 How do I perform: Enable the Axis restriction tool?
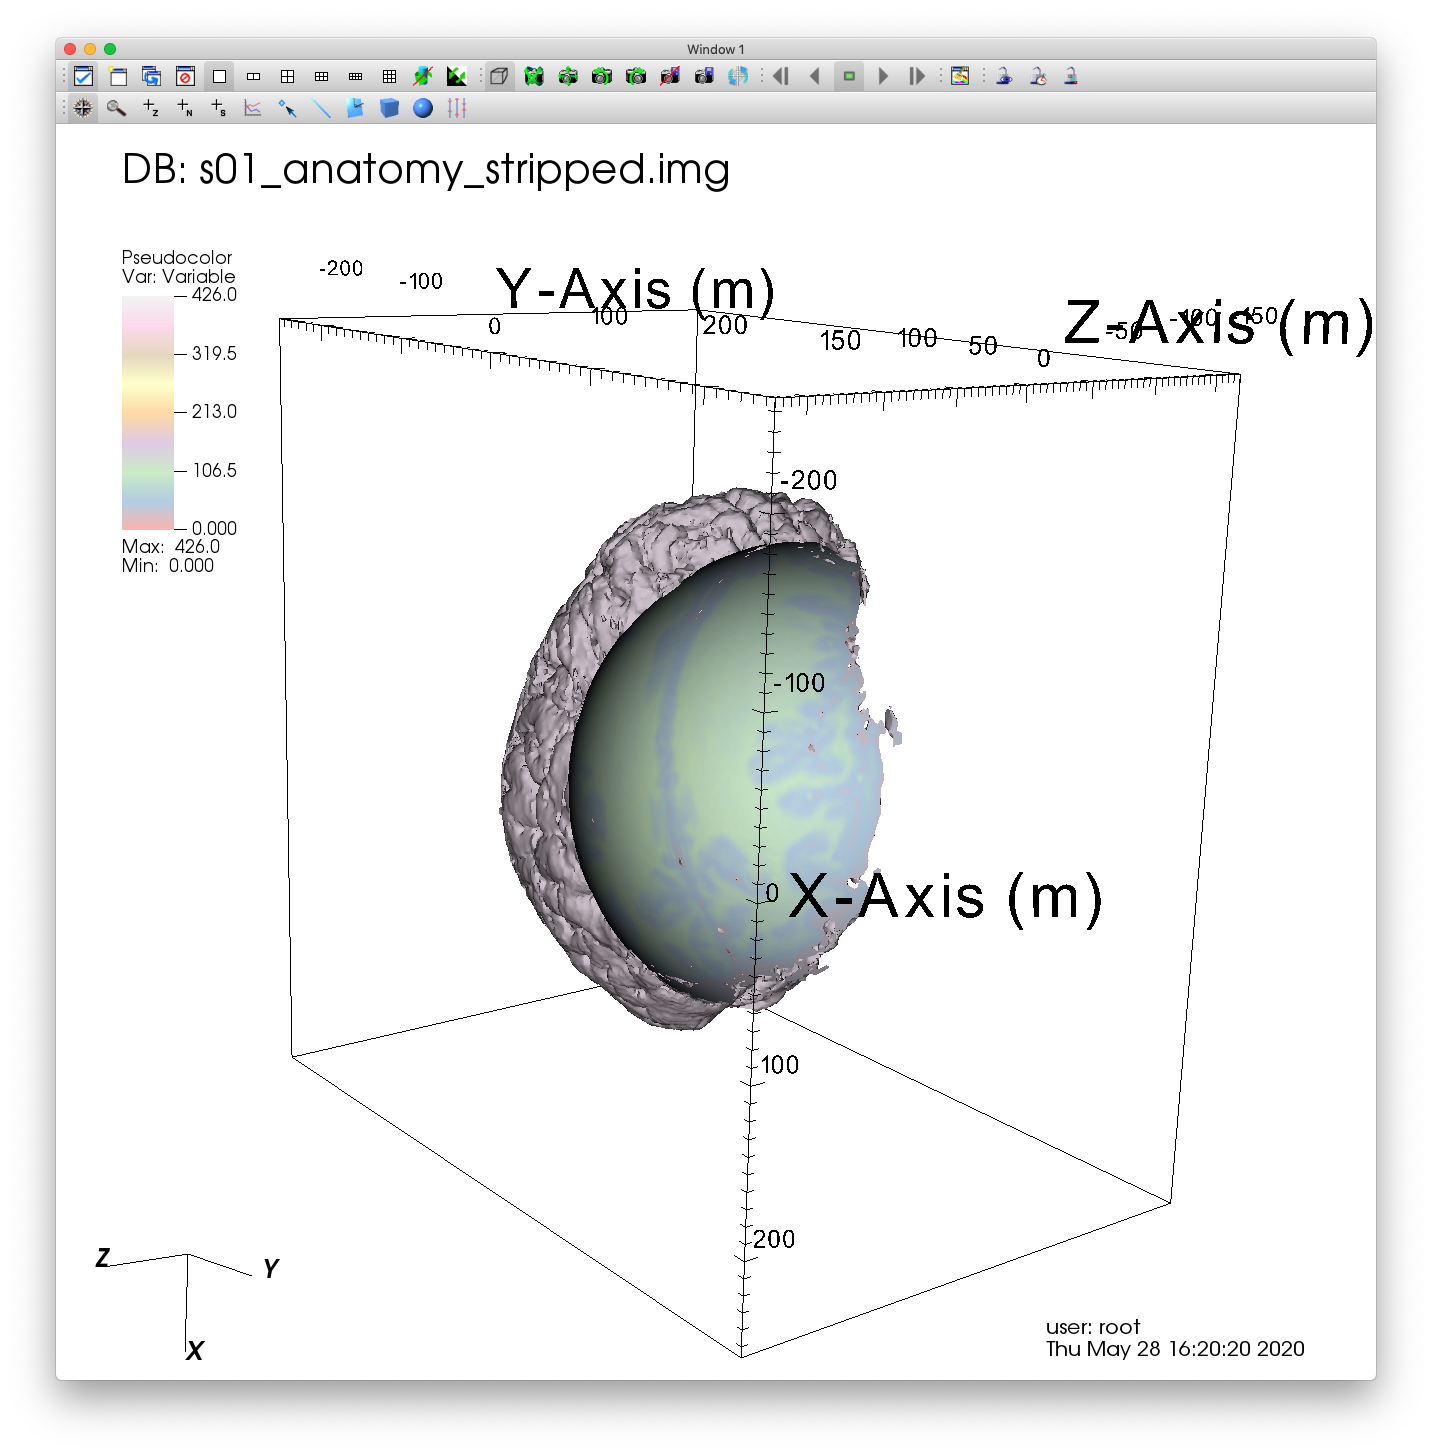457,108
